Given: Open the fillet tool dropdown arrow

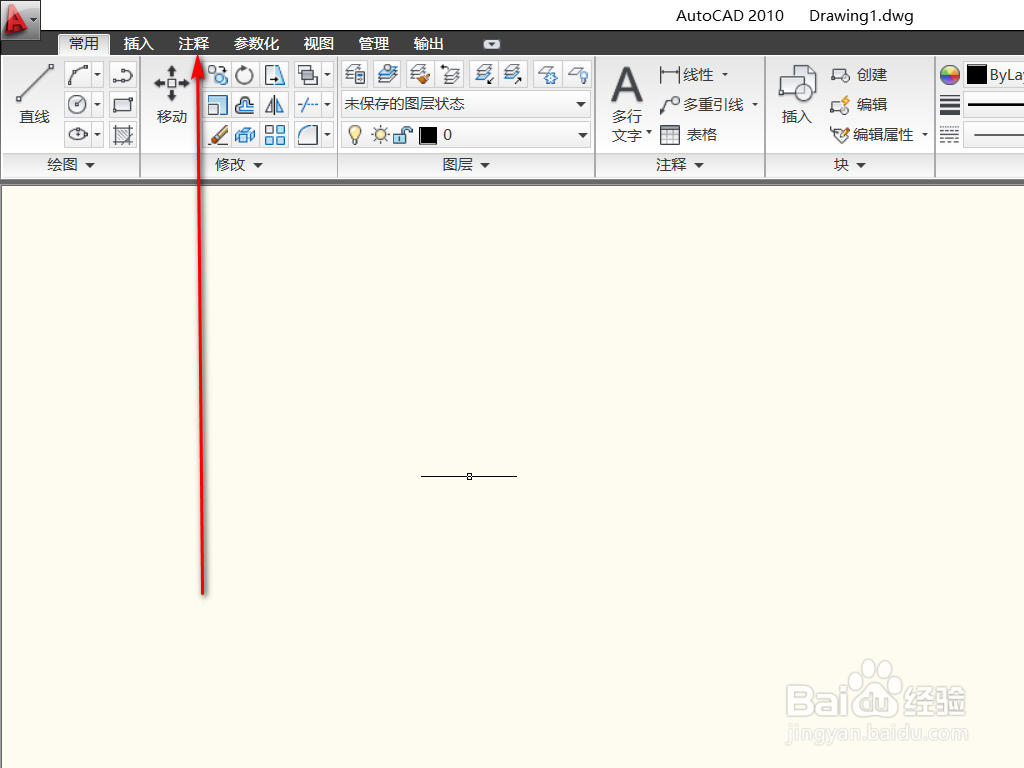Looking at the screenshot, I should (x=327, y=135).
